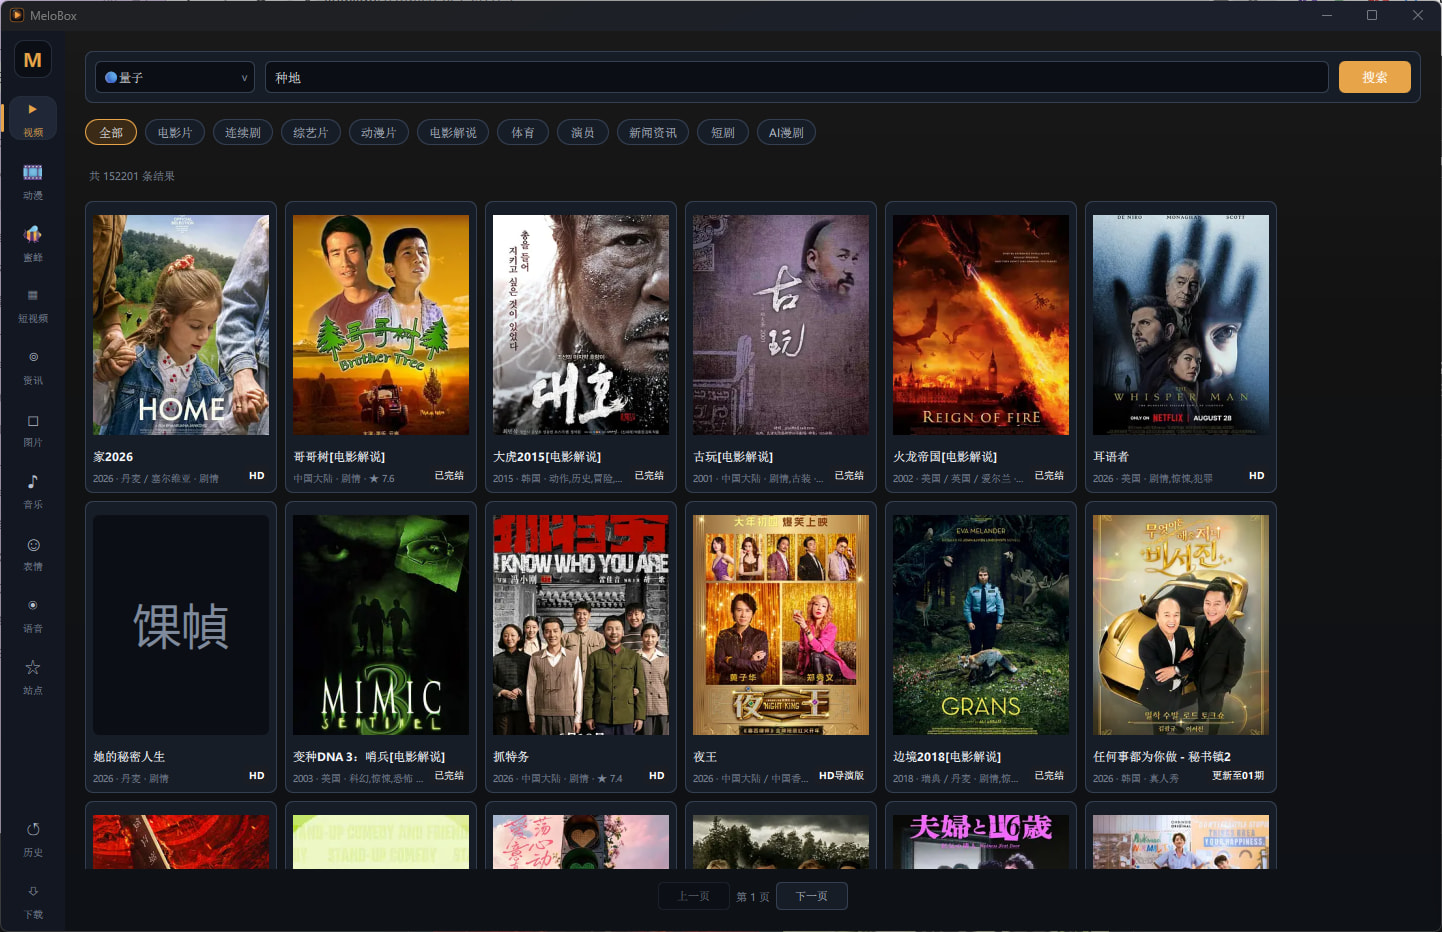1442x932 pixels.
Task: Click the title 古玩[电影解说]
Action: click(733, 457)
